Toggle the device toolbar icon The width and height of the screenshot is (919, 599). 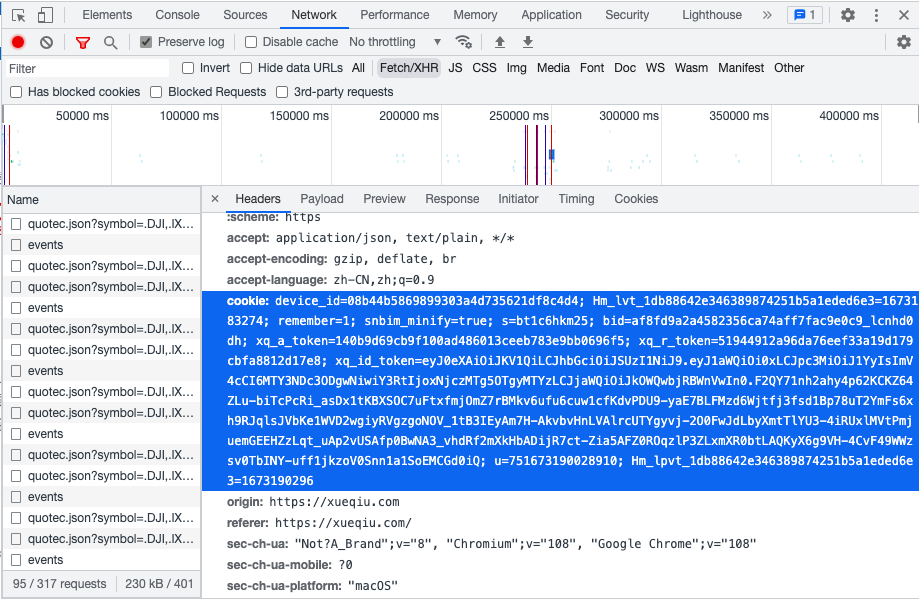(x=45, y=15)
